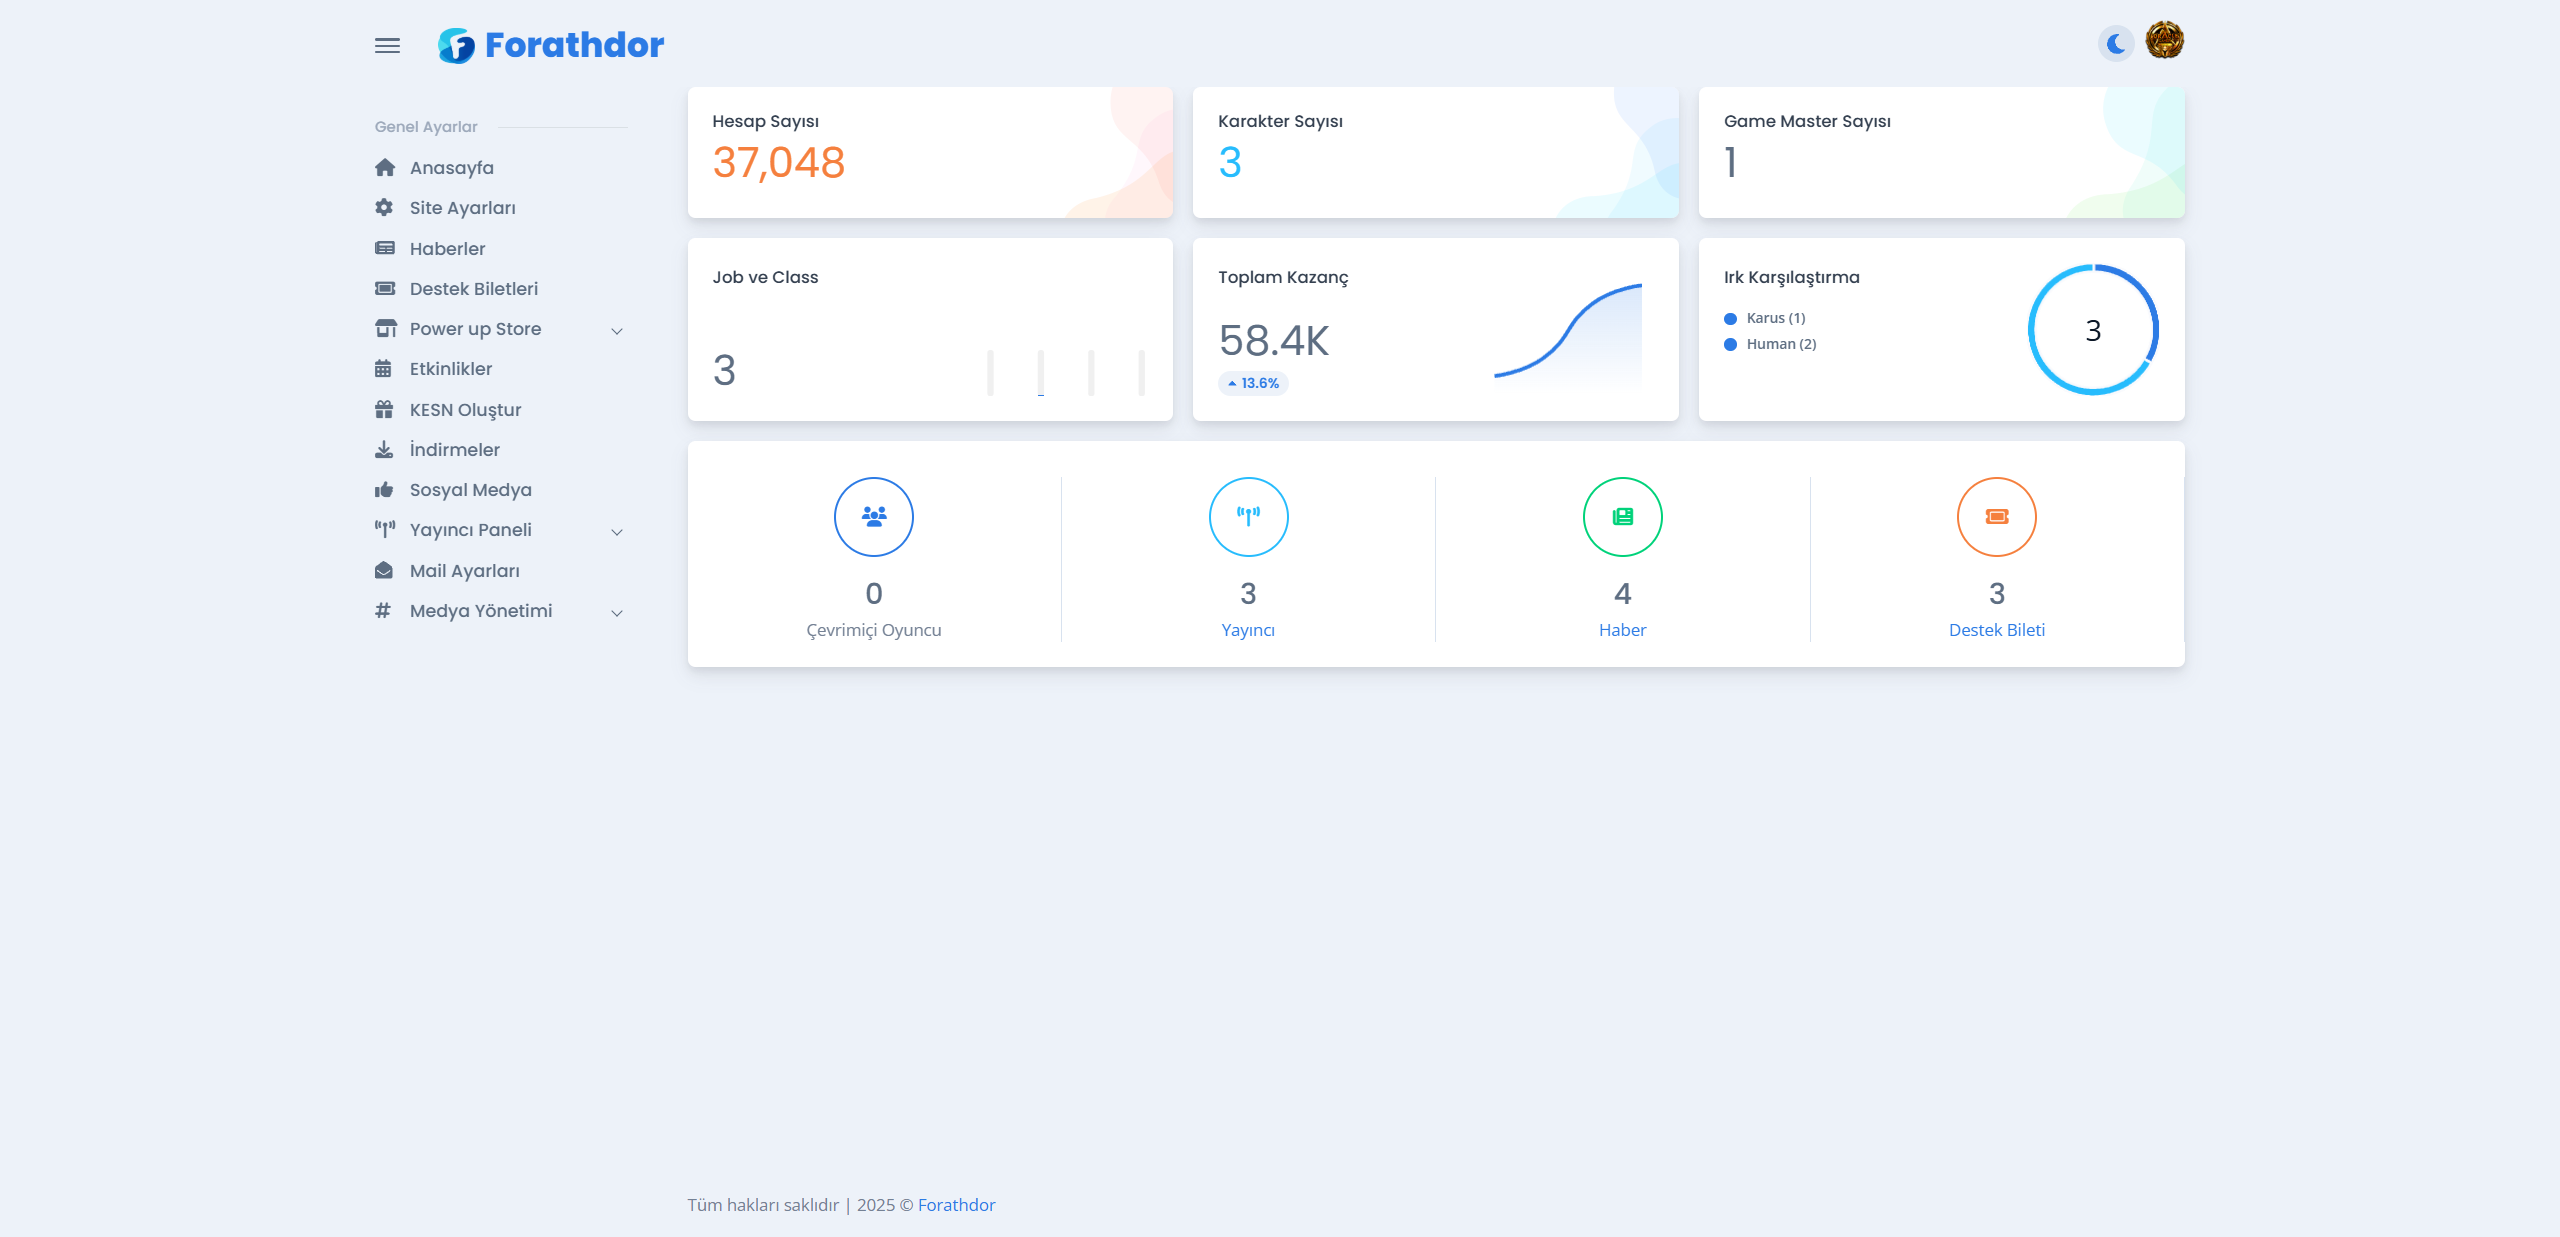The height and width of the screenshot is (1237, 2560).
Task: Expand the Power up Store chevron
Action: click(x=617, y=331)
